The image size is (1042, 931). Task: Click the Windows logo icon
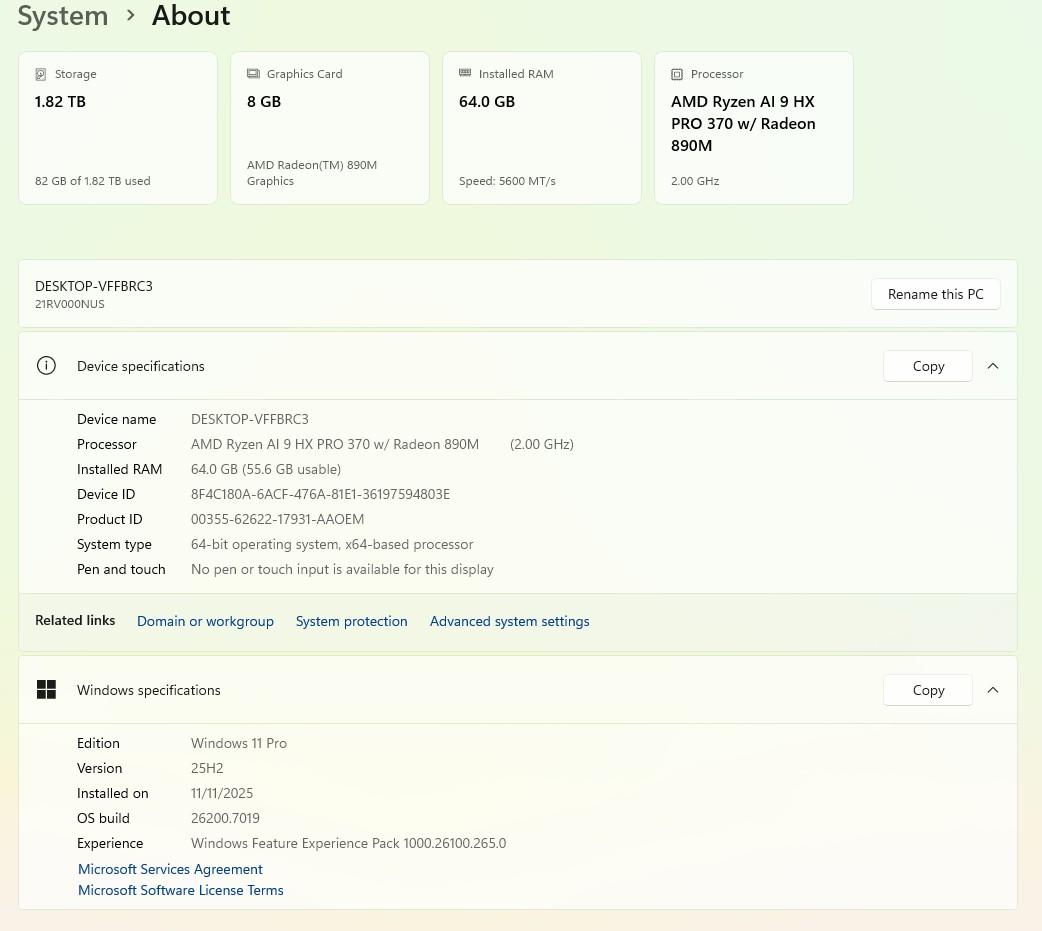(46, 690)
